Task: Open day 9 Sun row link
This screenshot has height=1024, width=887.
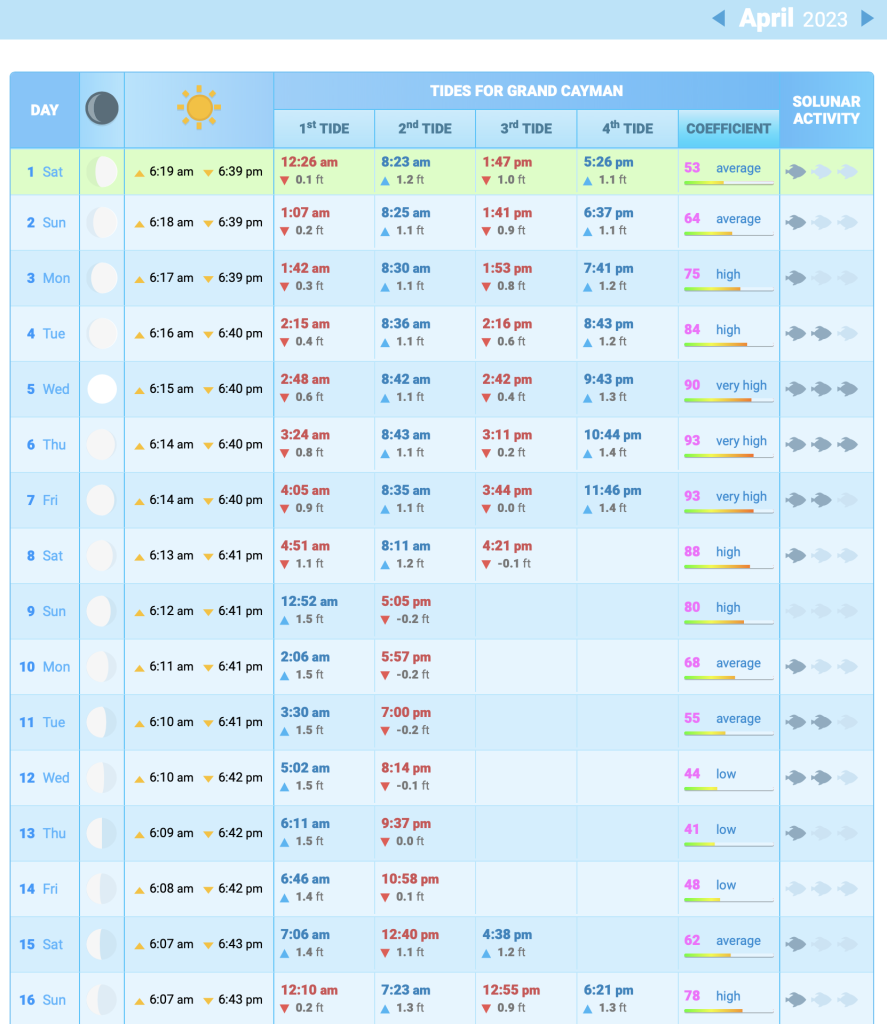Action: 44,611
